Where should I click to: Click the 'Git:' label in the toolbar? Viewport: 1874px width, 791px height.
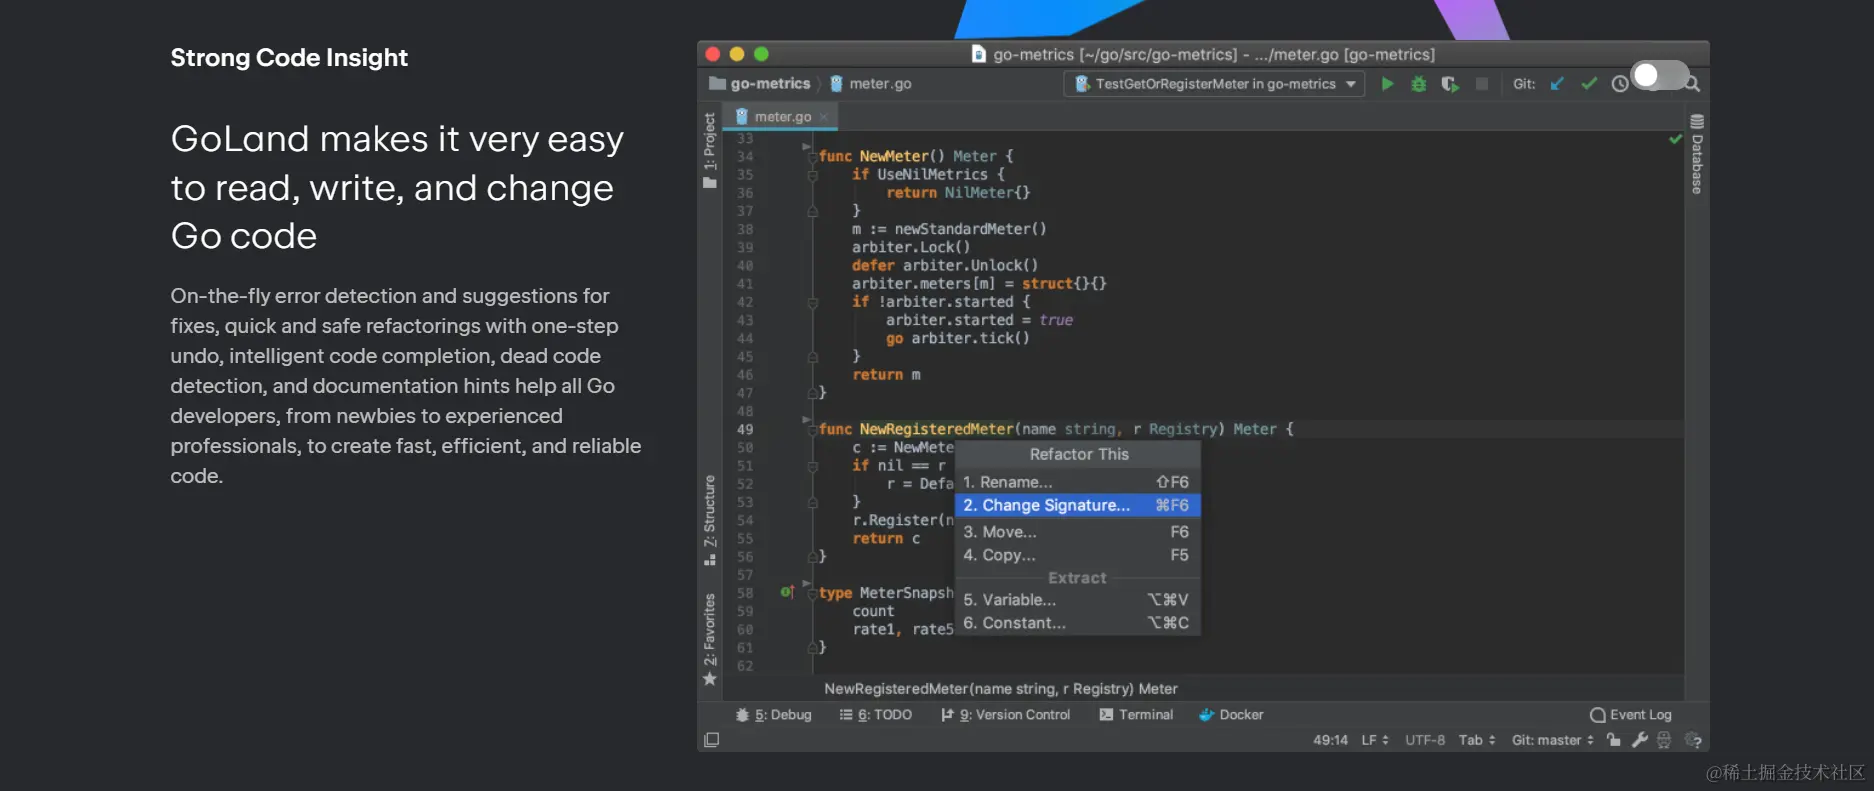(x=1524, y=84)
